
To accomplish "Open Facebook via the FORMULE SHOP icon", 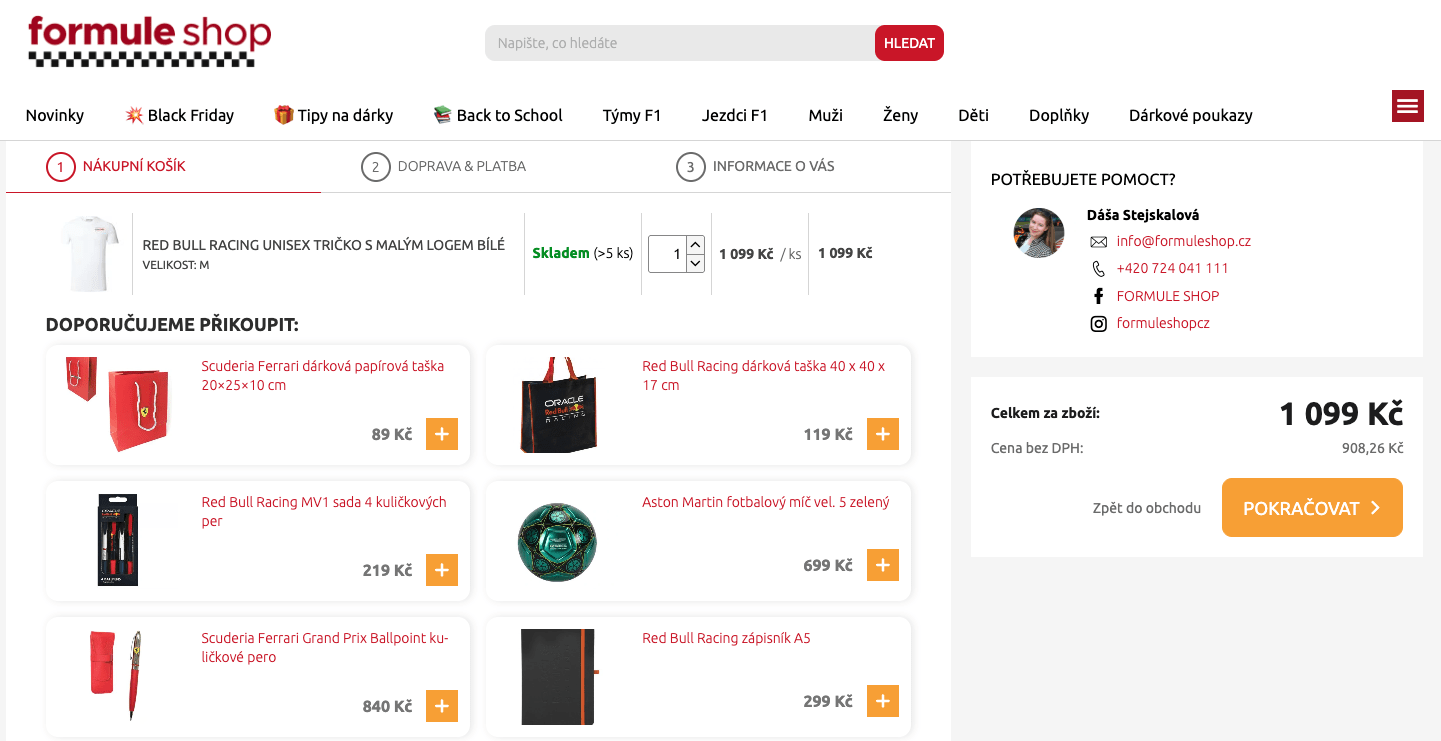I will pos(1099,296).
